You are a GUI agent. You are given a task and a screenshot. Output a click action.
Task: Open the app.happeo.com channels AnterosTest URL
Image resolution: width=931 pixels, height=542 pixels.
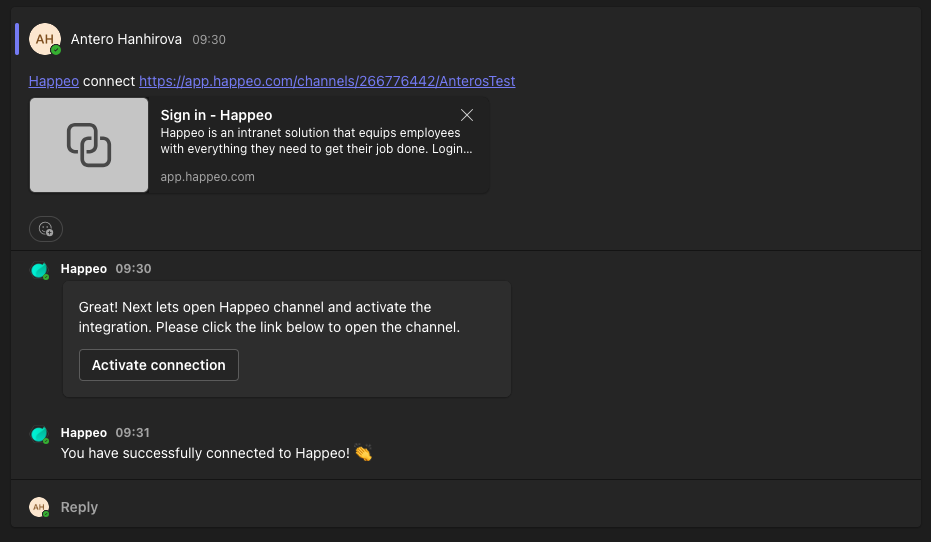click(327, 81)
